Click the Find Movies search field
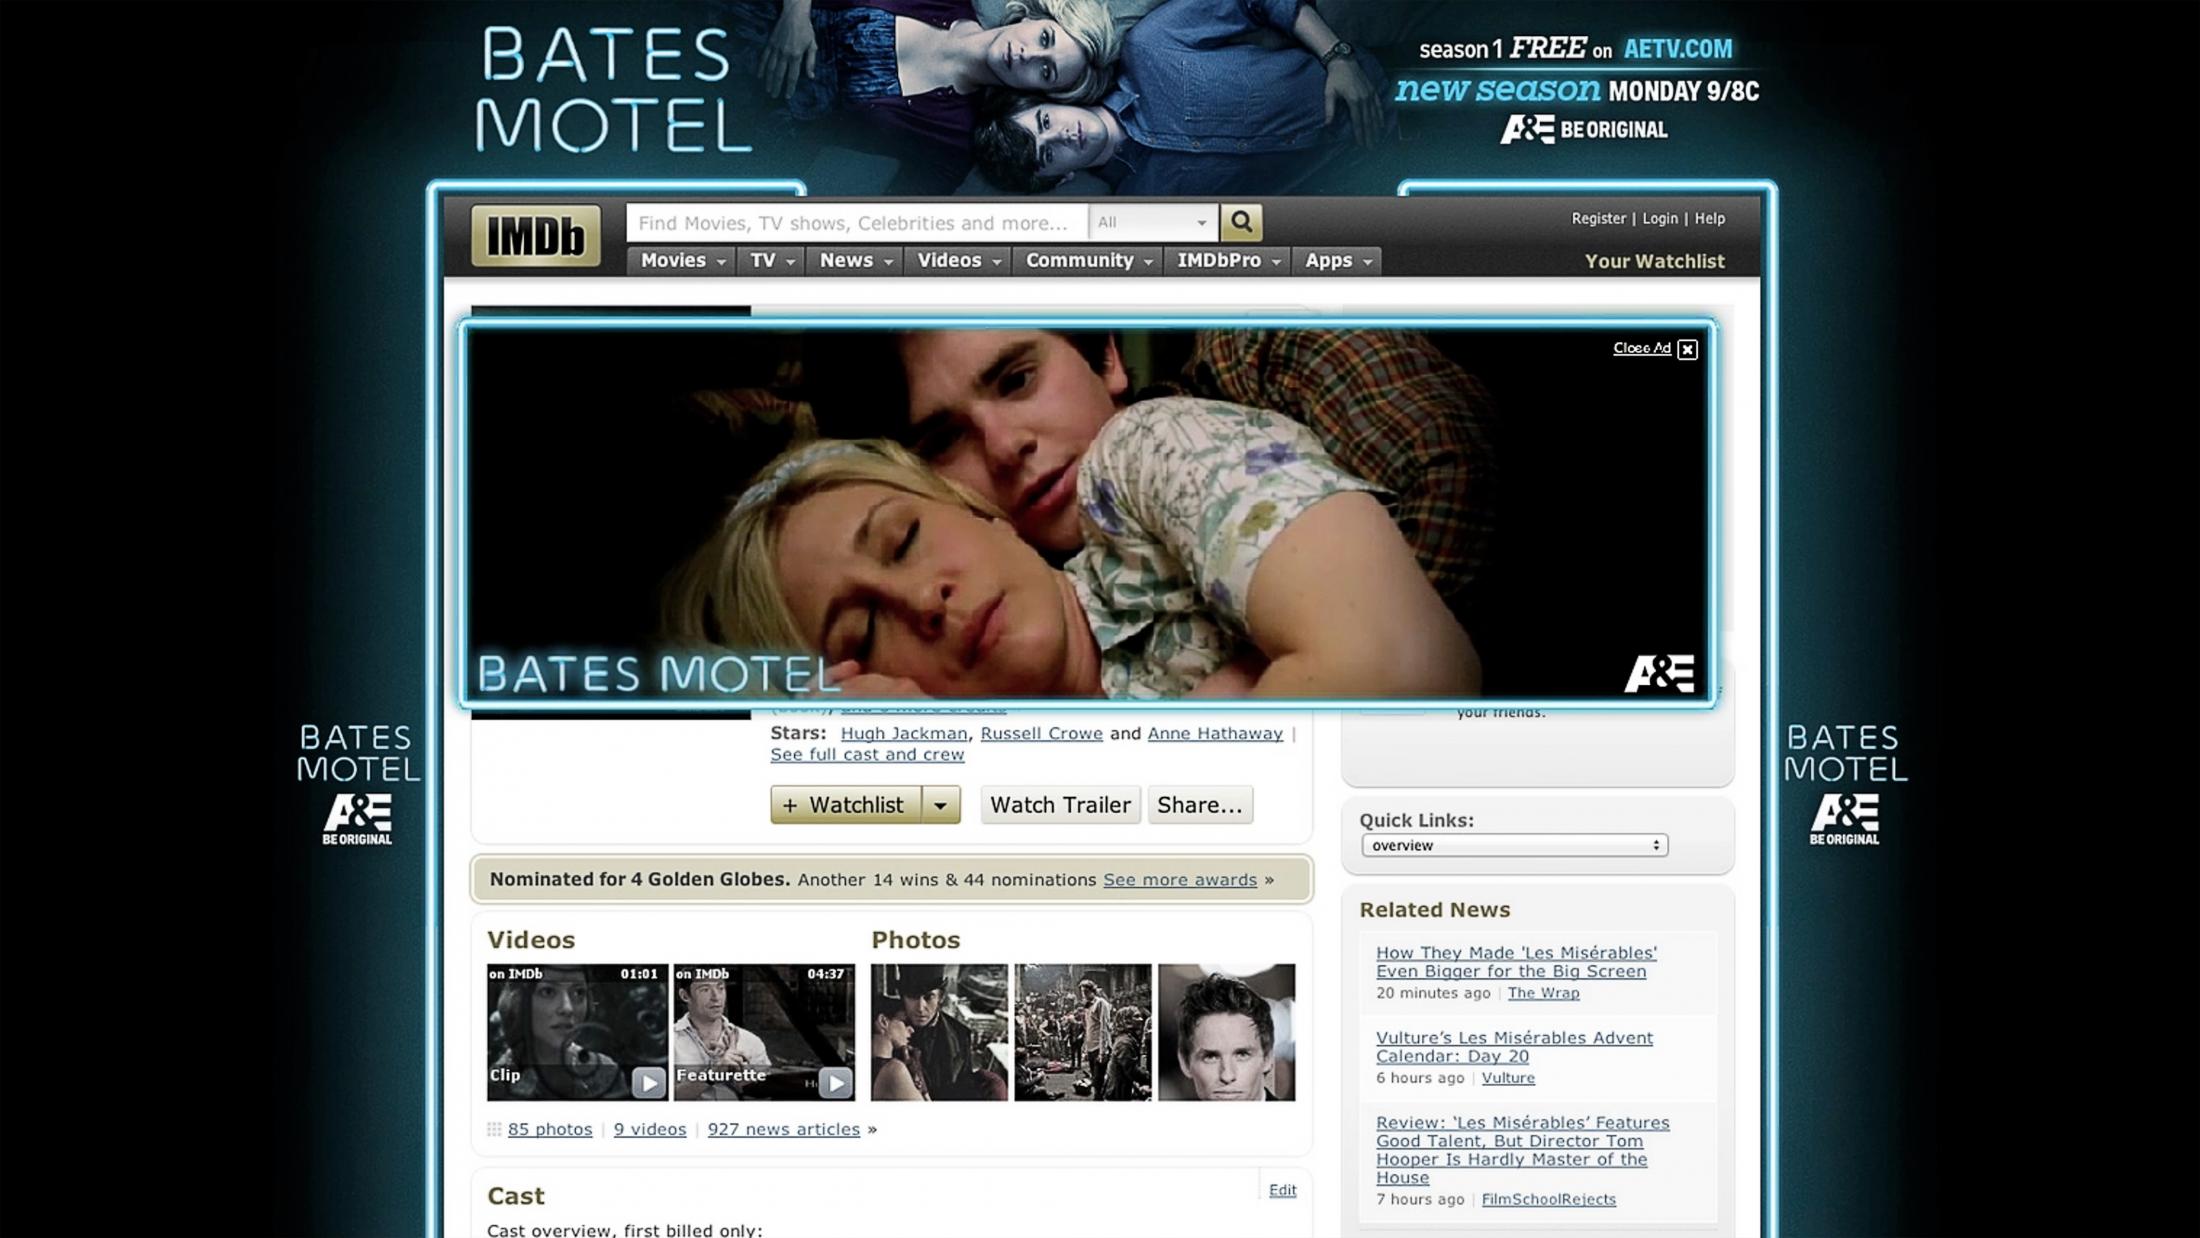Image resolution: width=2200 pixels, height=1238 pixels. coord(857,222)
